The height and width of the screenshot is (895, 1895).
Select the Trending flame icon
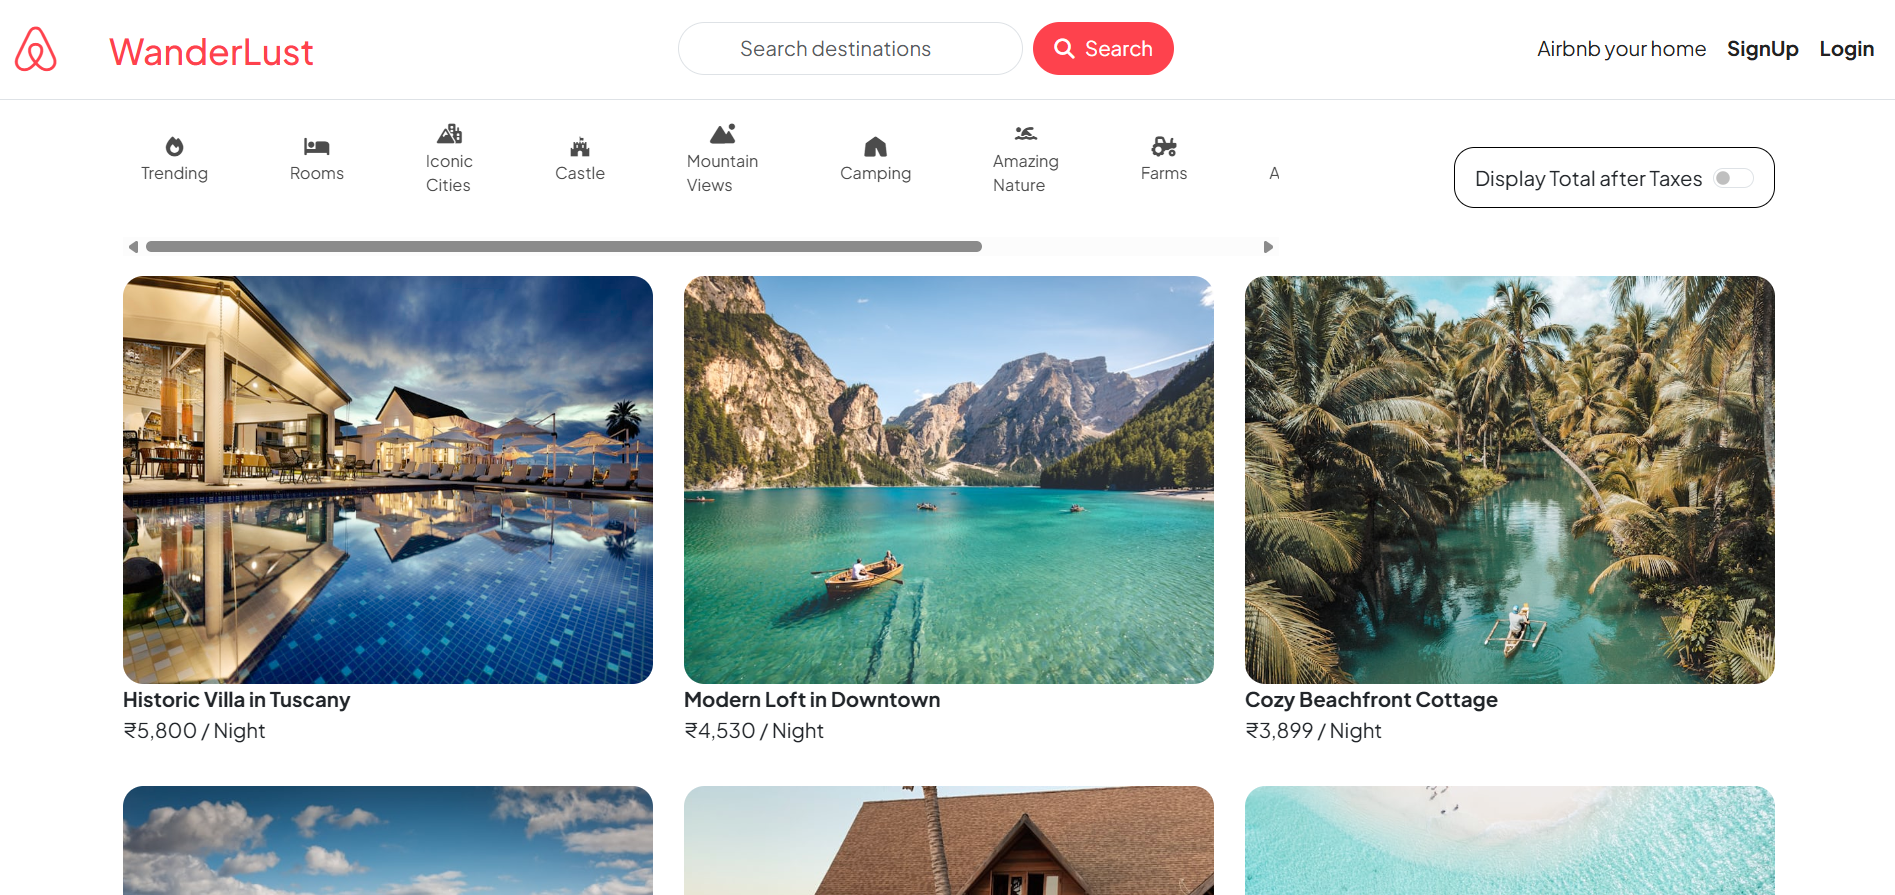(x=174, y=147)
